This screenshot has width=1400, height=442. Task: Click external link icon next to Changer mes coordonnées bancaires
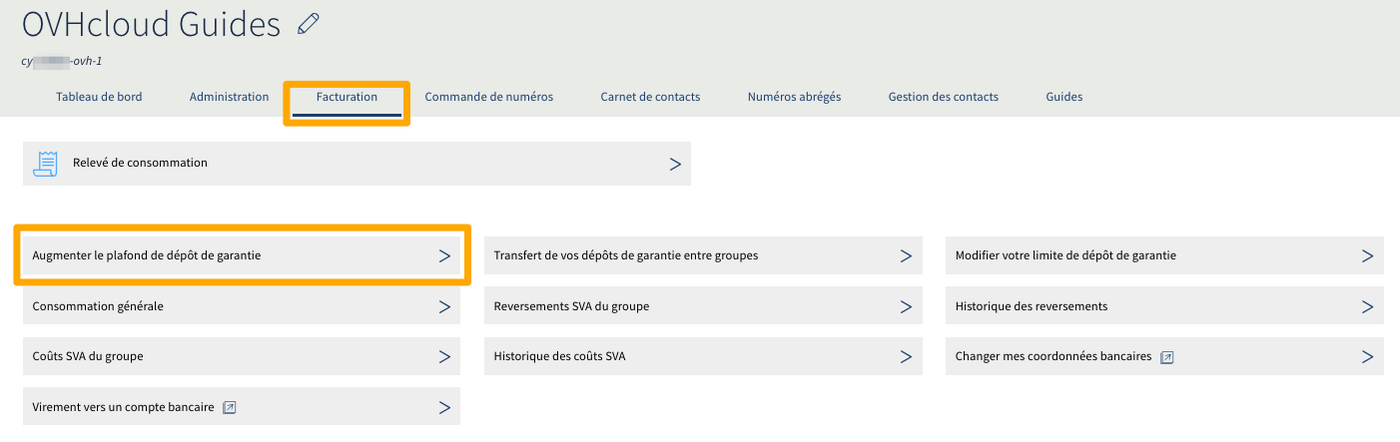(1166, 357)
